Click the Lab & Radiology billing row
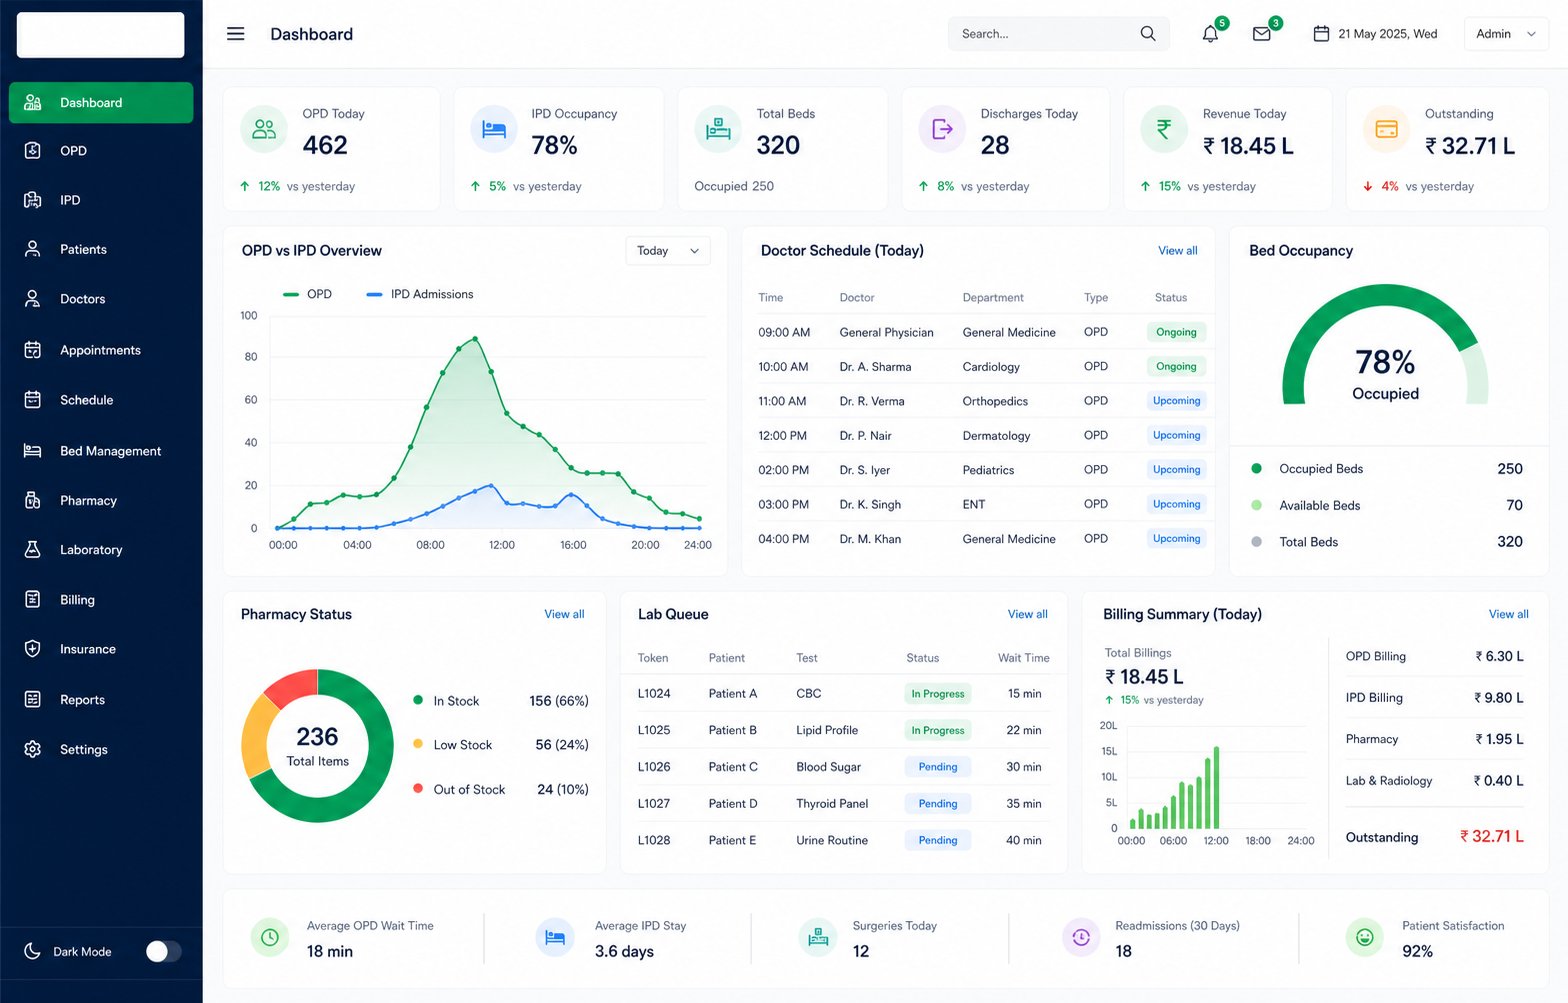This screenshot has height=1003, width=1568. point(1434,781)
